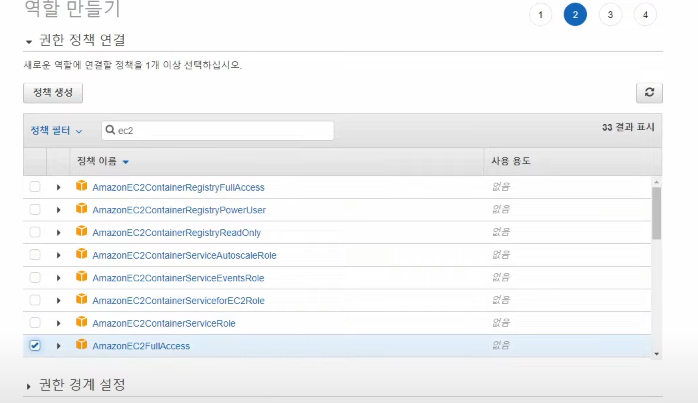Click the policy list scroll down arrow
Screen dimensions: 698x403
657,354
